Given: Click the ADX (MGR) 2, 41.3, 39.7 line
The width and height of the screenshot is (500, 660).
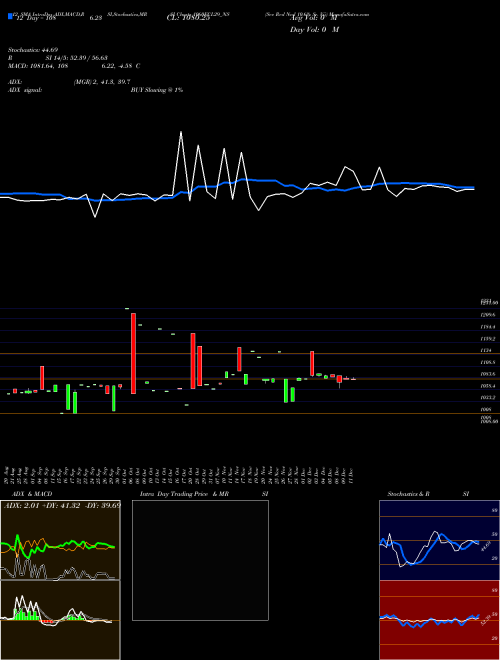Looking at the screenshot, I should coord(69,82).
